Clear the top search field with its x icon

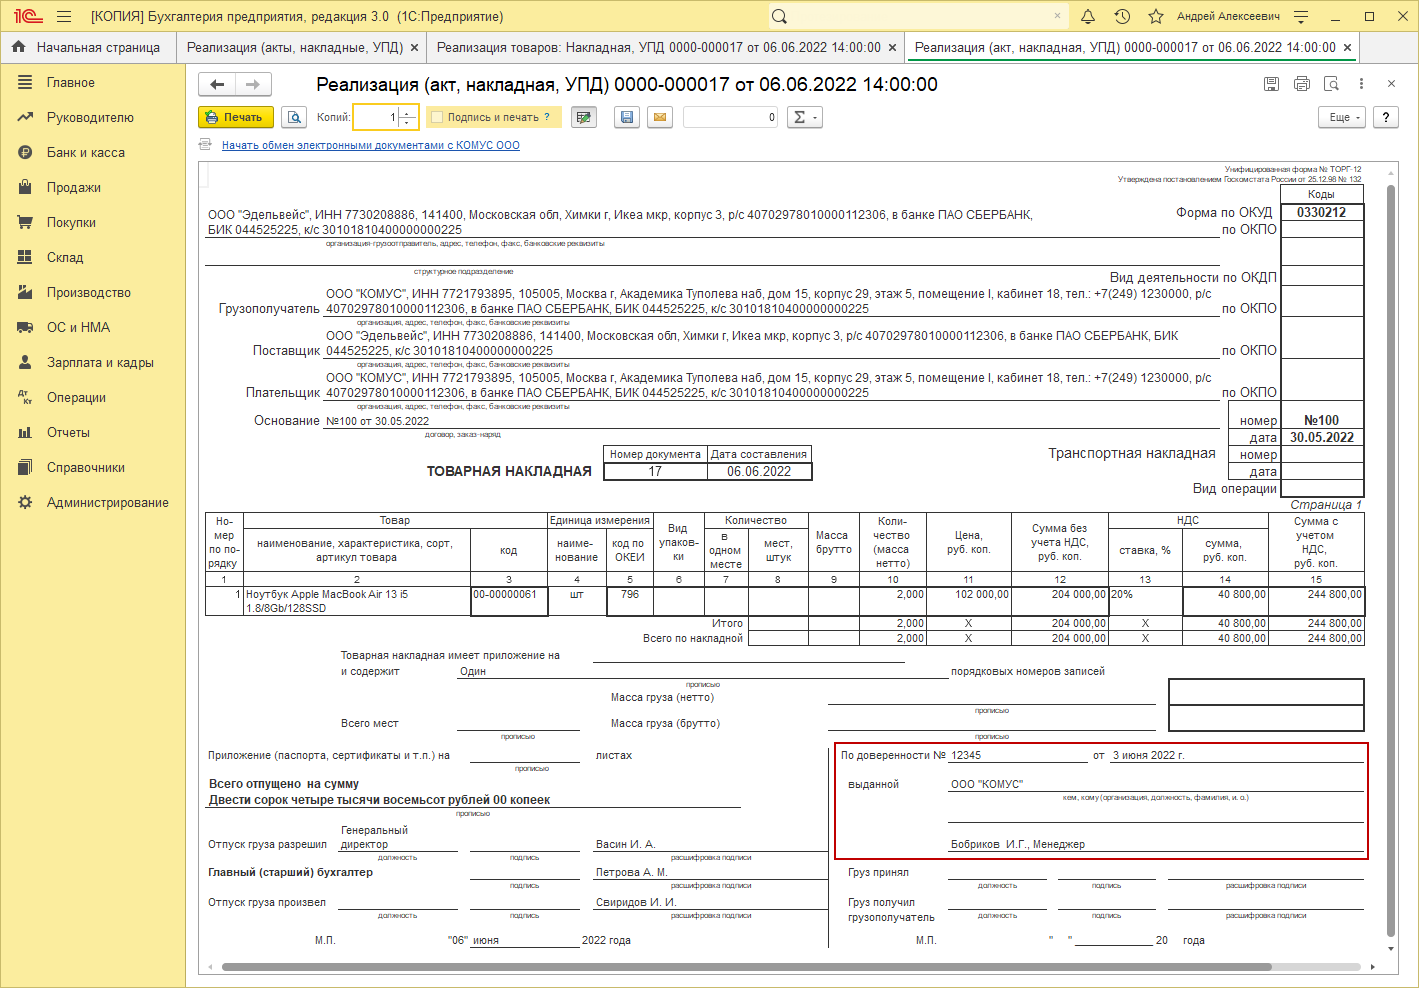1057,17
